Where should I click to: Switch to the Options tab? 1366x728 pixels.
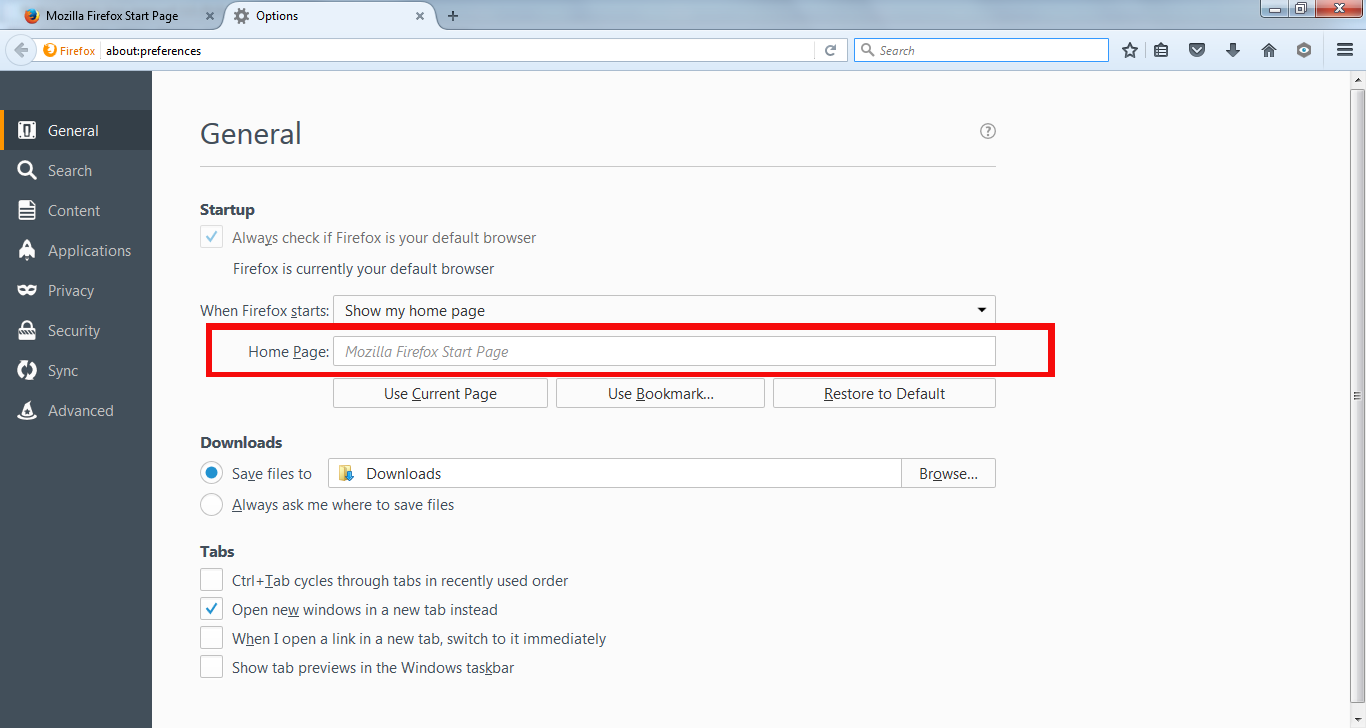330,16
